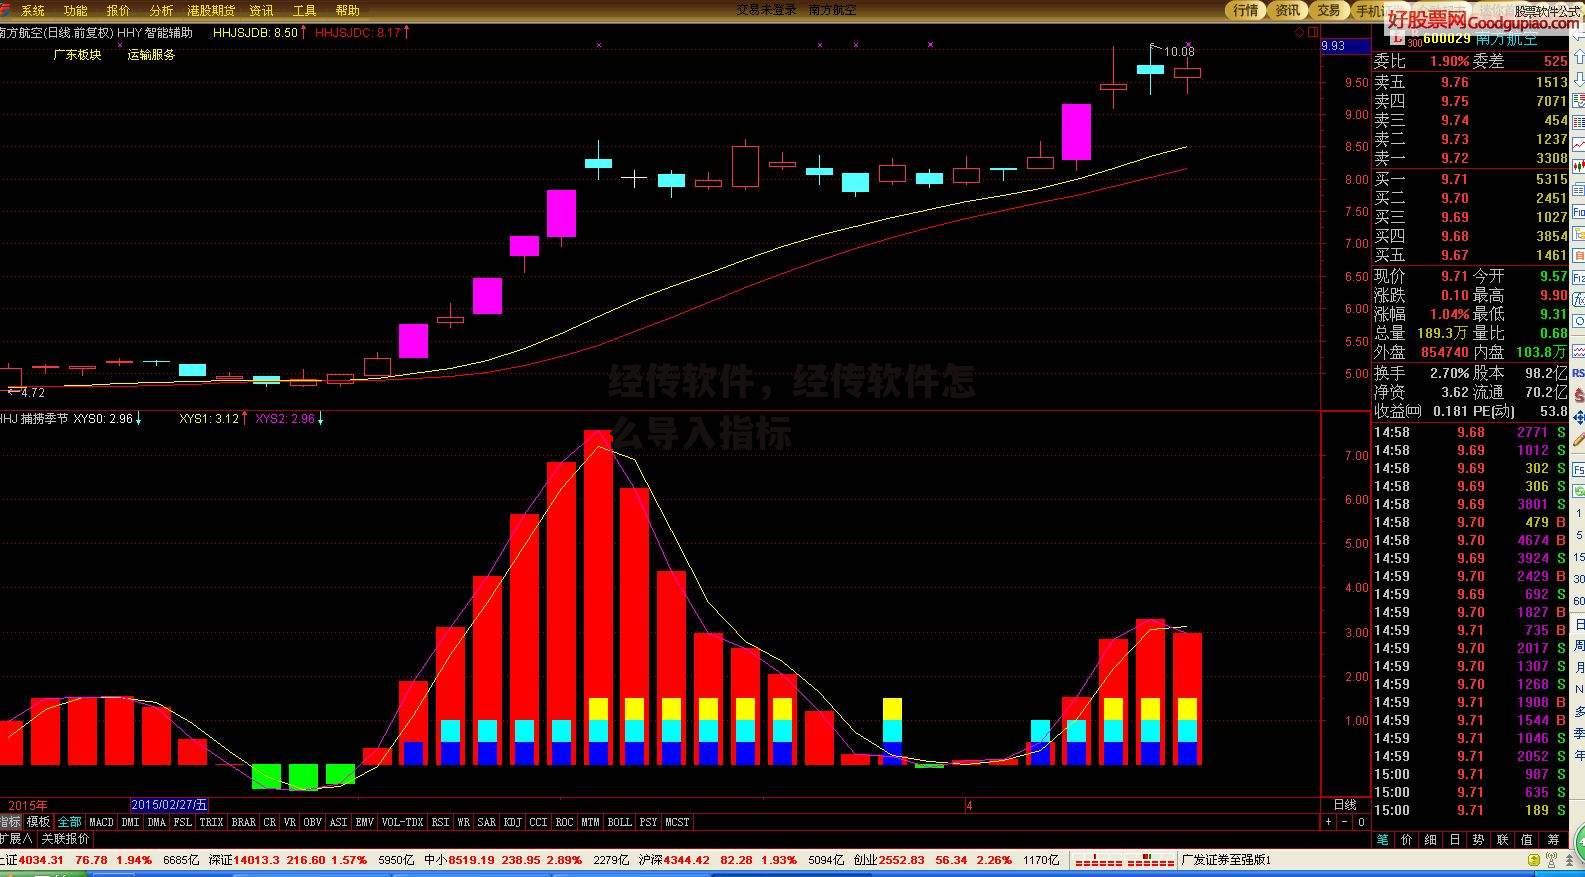Click the 600029 stock code
This screenshot has width=1585, height=877.
(1446, 39)
